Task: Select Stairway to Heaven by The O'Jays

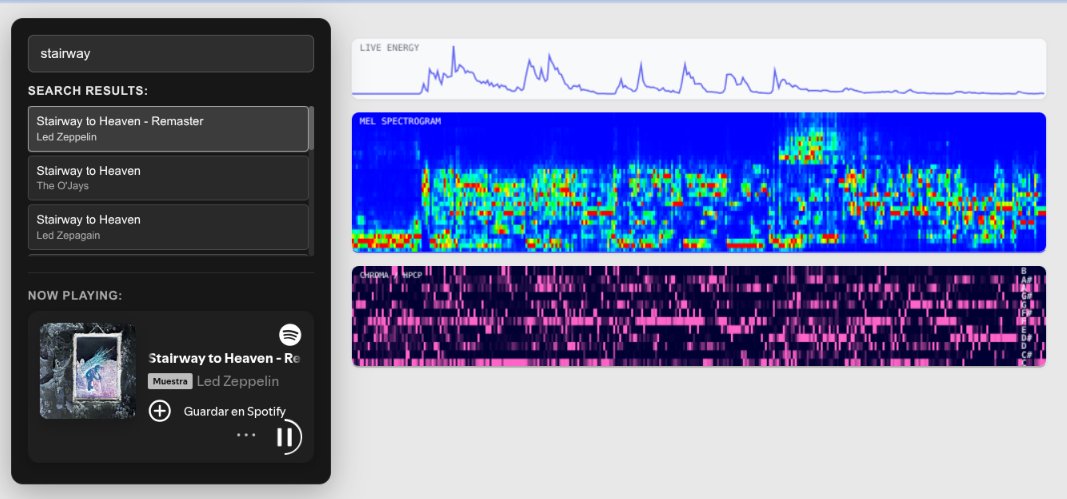Action: pyautogui.click(x=168, y=178)
